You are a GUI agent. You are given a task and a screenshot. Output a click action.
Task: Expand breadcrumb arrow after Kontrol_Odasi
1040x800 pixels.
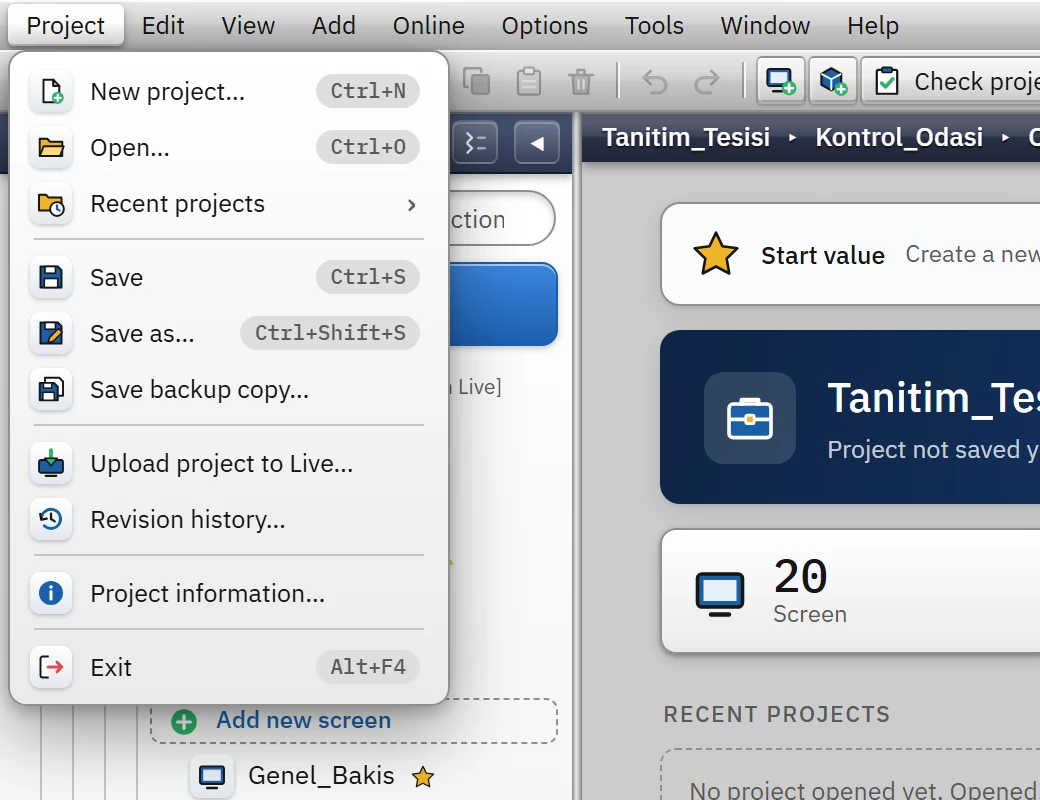pyautogui.click(x=1006, y=138)
